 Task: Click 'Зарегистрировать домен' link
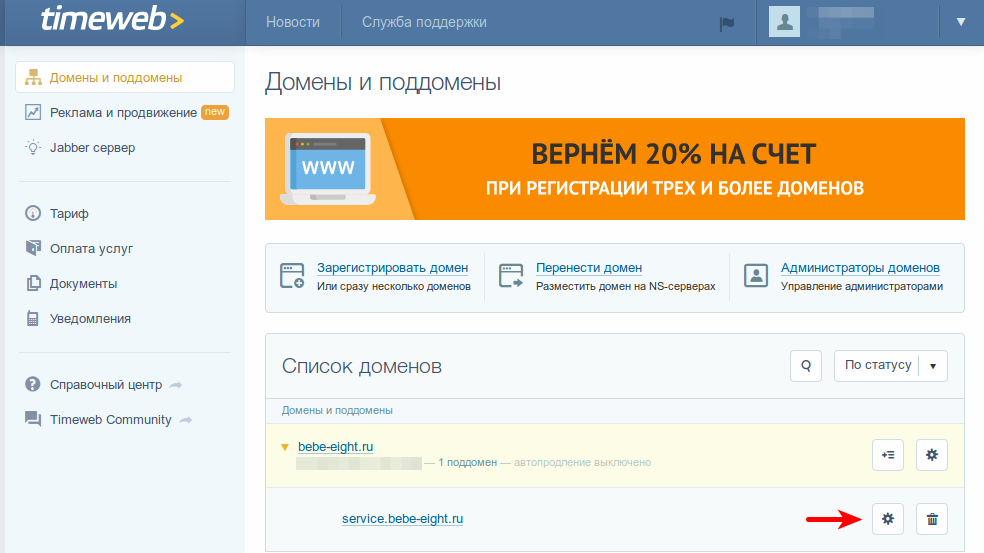[x=392, y=268]
